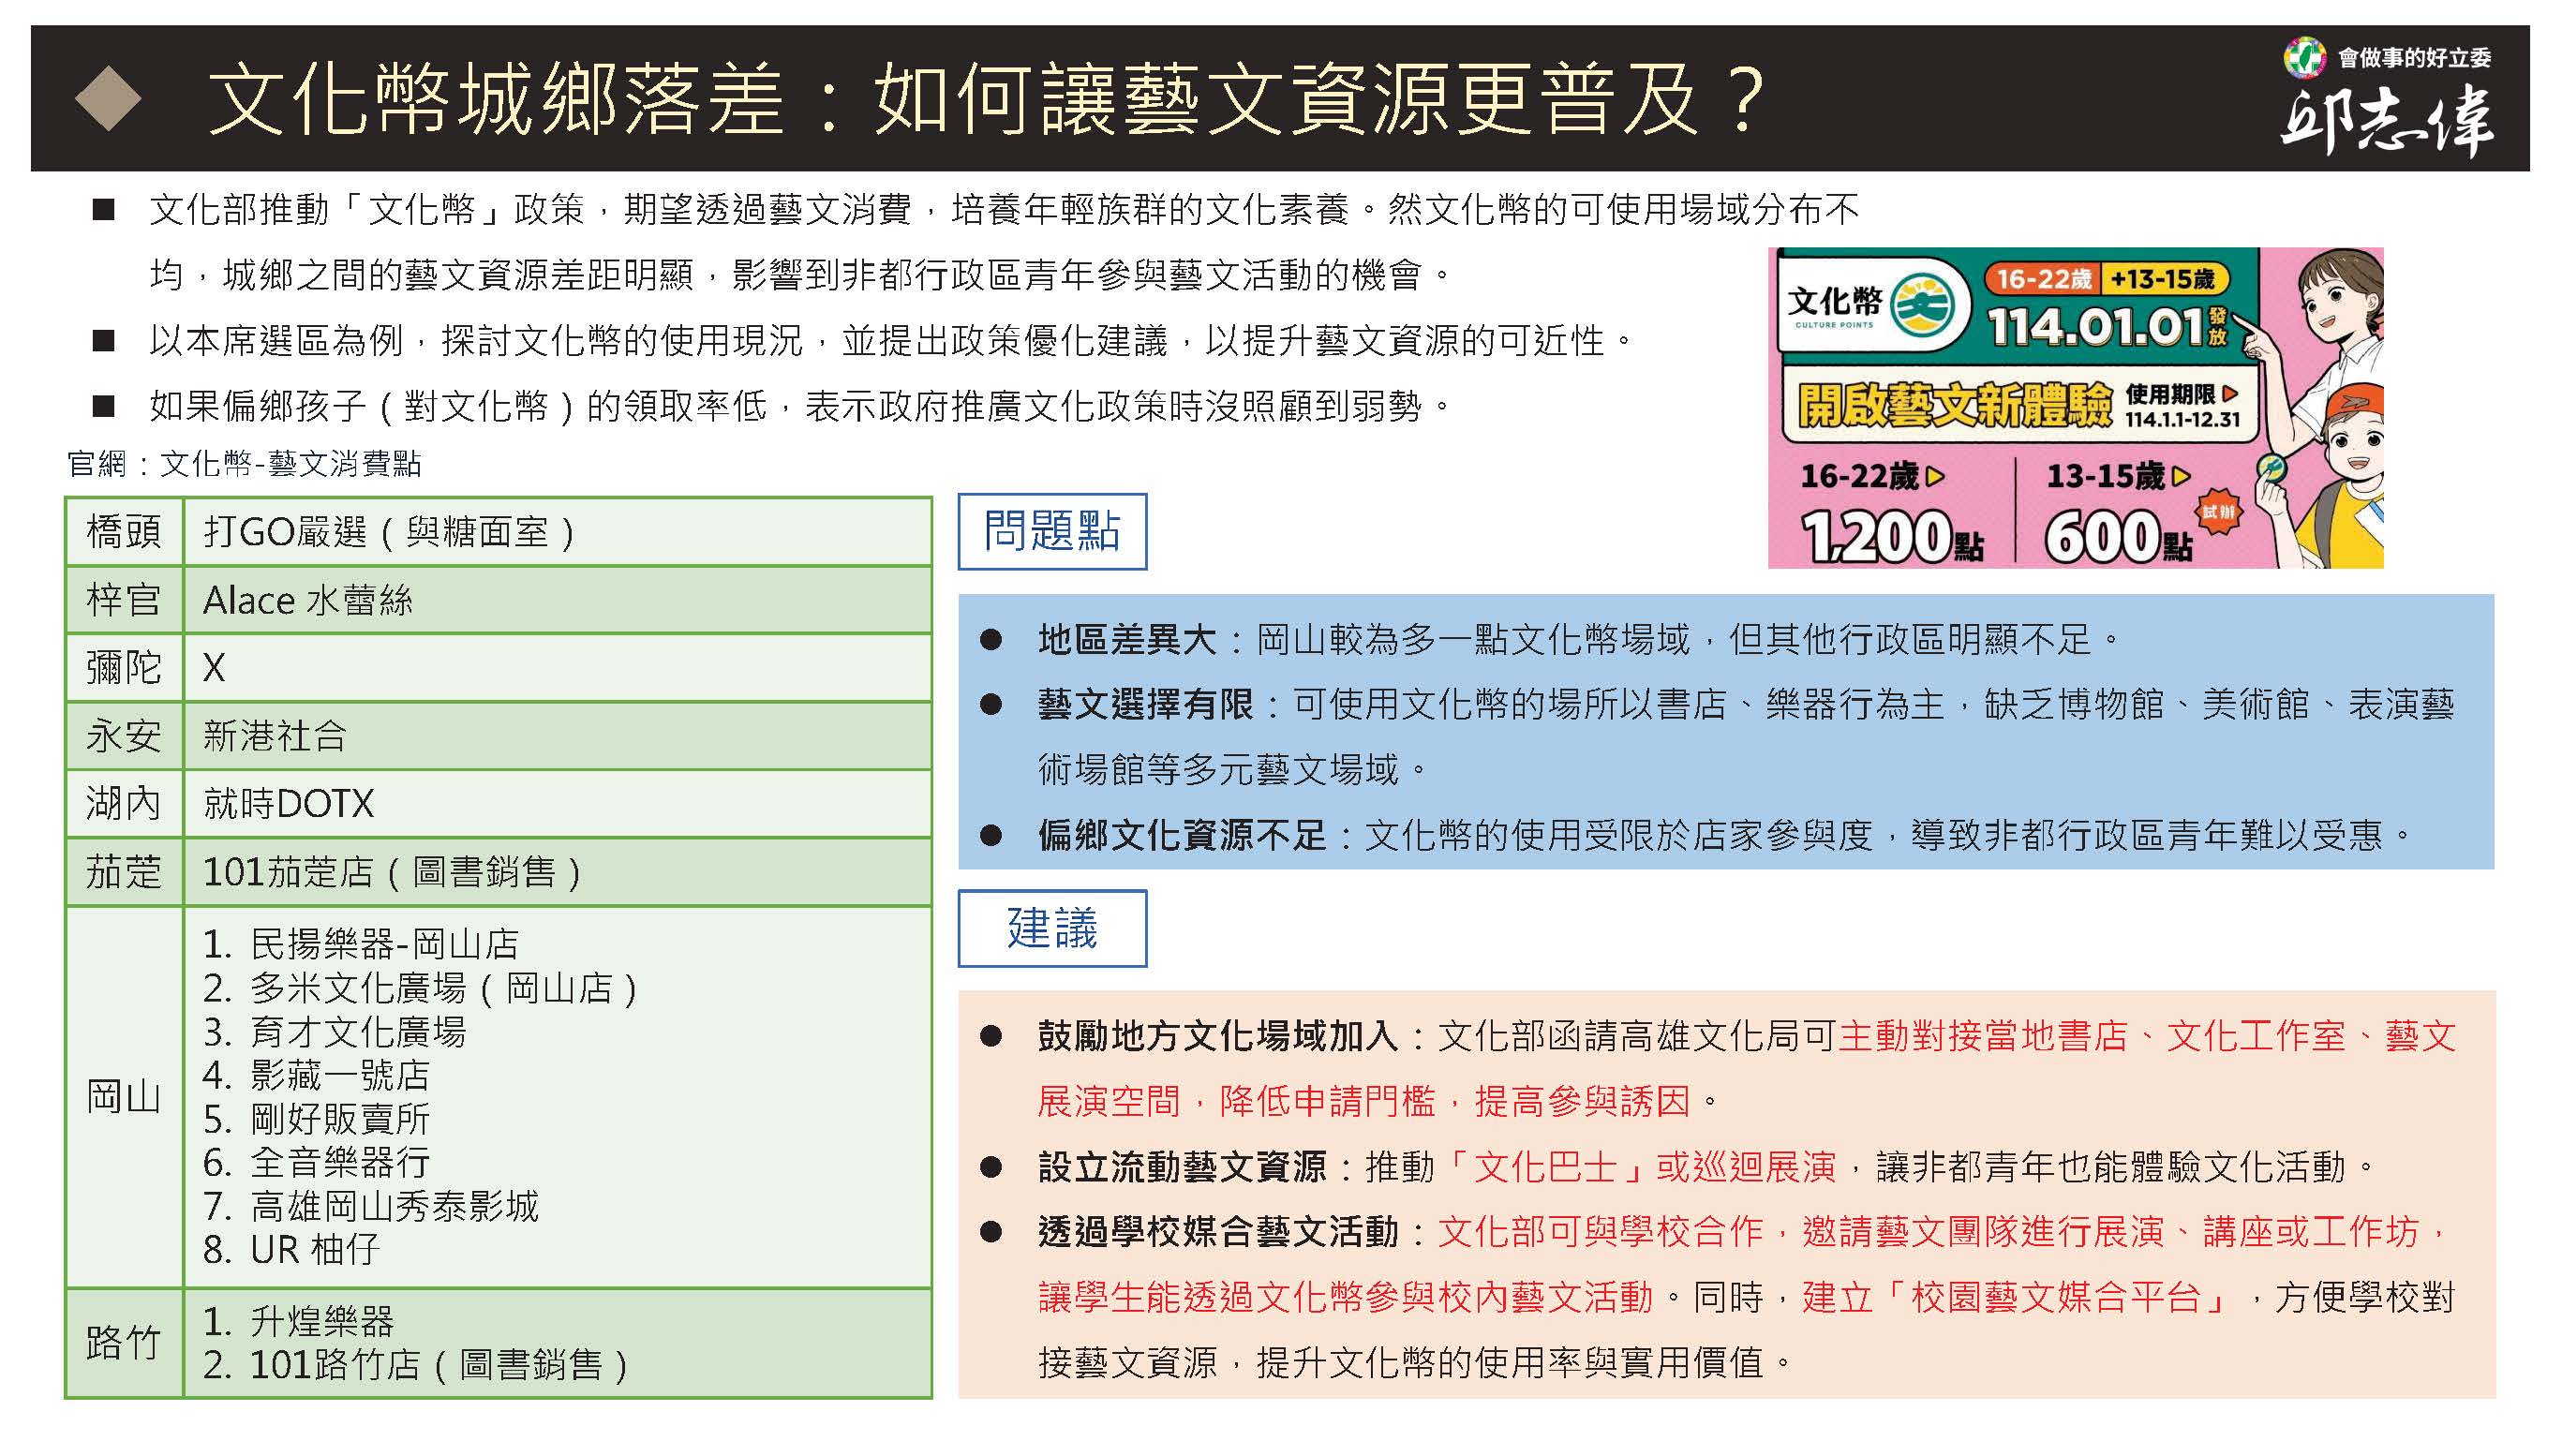The height and width of the screenshot is (1456, 2562).
Task: Click the 問題點 heading box
Action: (1051, 531)
